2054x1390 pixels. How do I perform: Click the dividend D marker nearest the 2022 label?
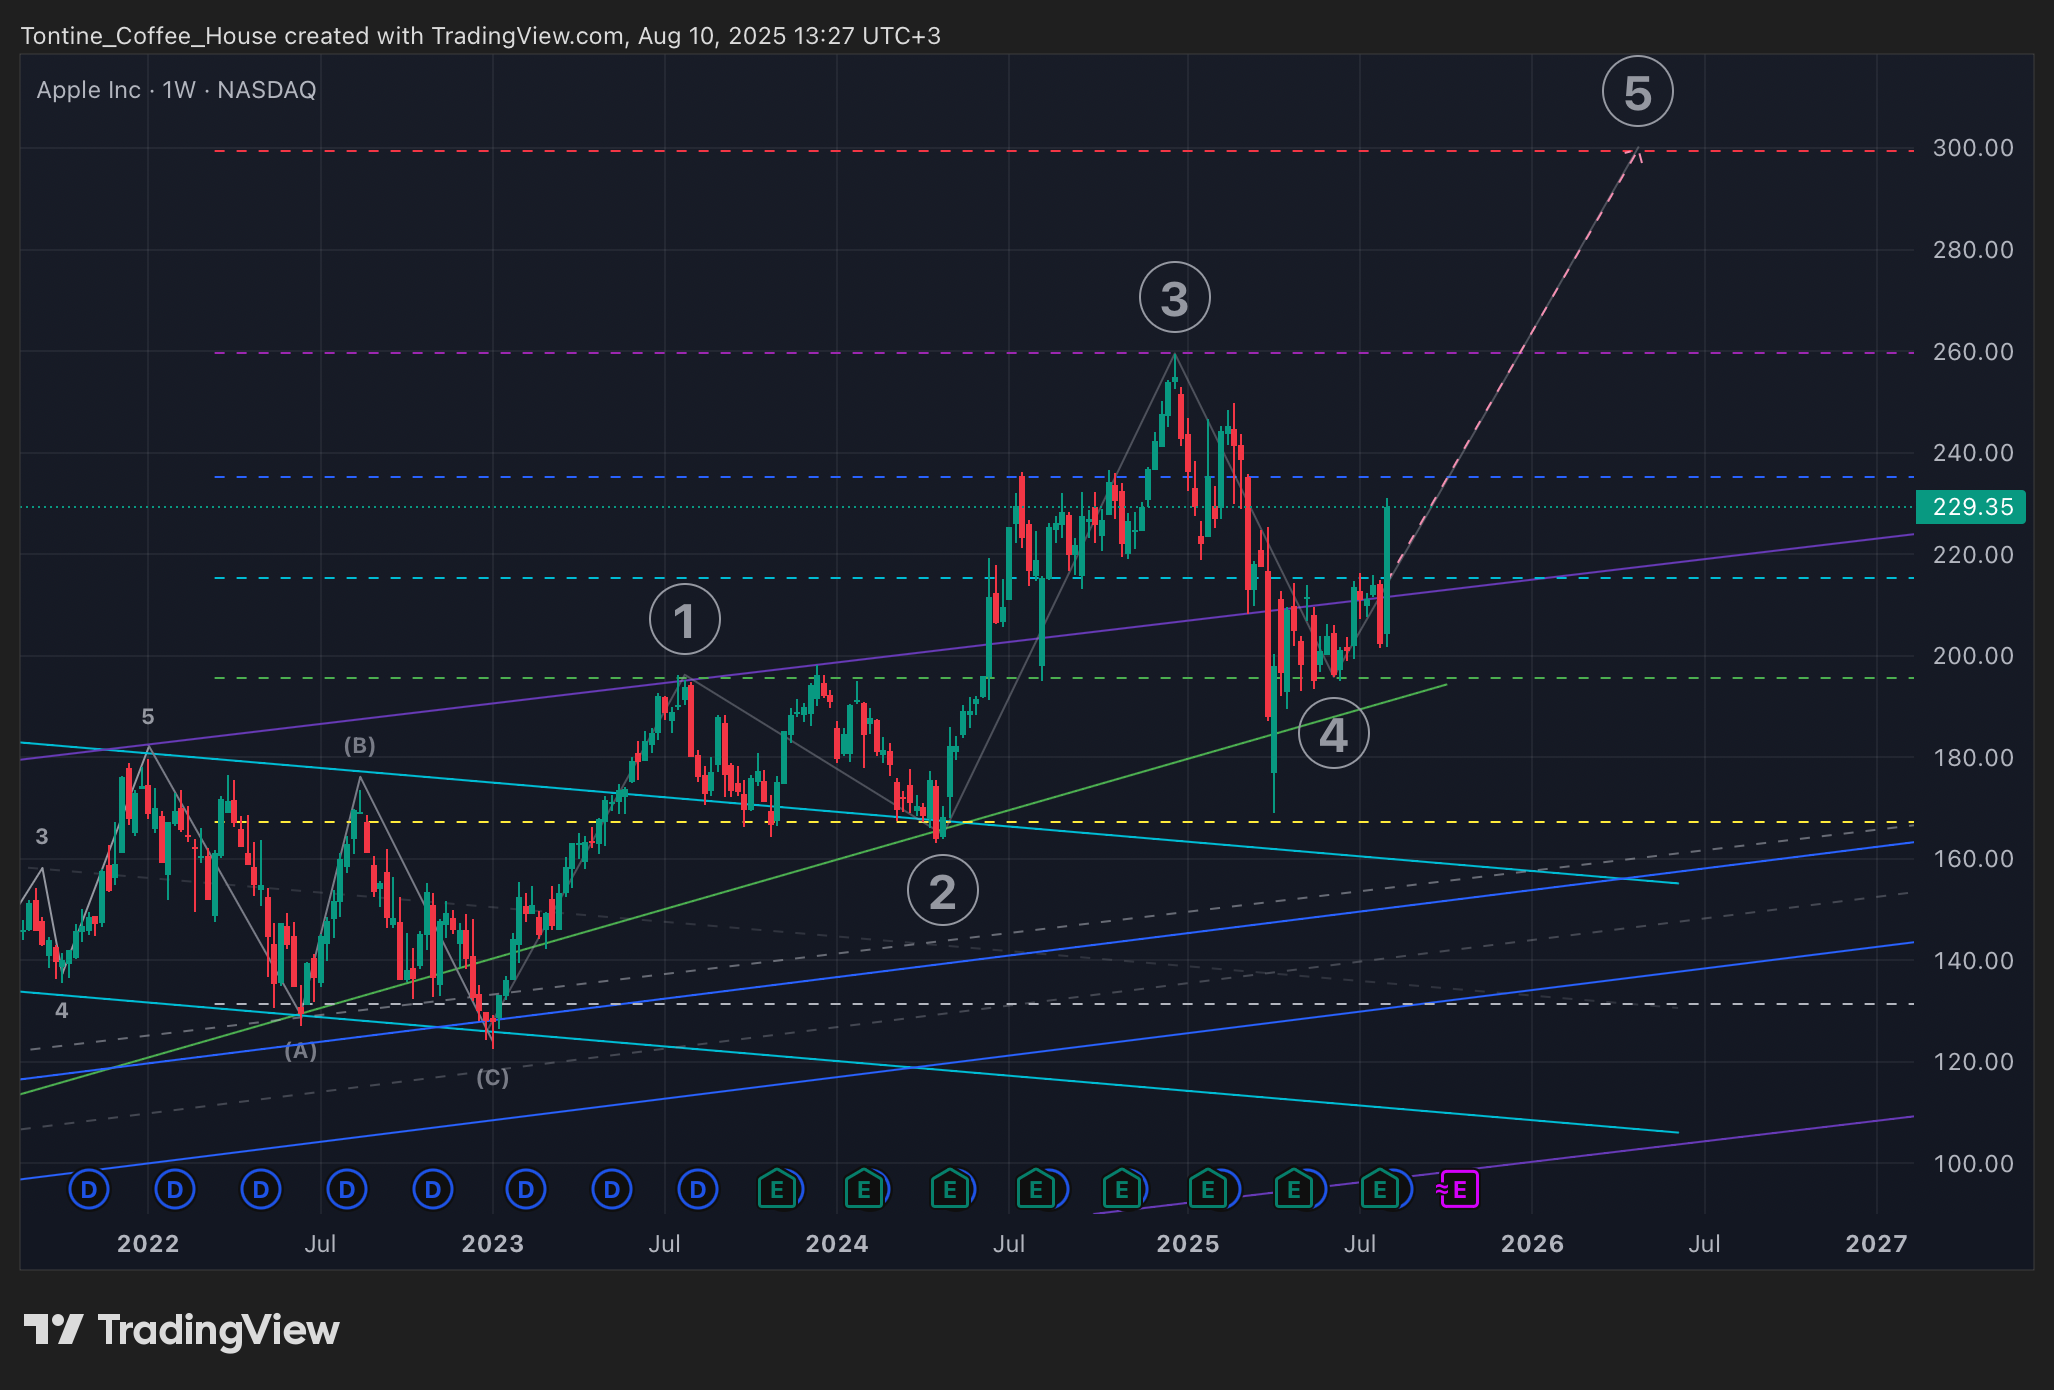[x=175, y=1190]
